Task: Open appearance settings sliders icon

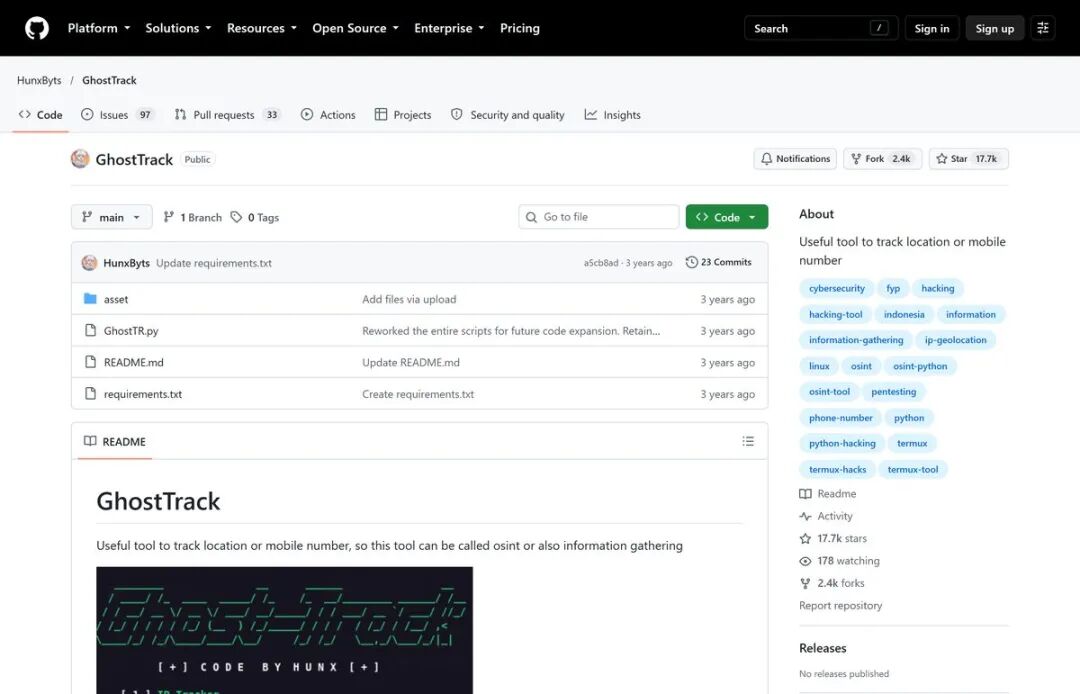Action: [x=1043, y=28]
